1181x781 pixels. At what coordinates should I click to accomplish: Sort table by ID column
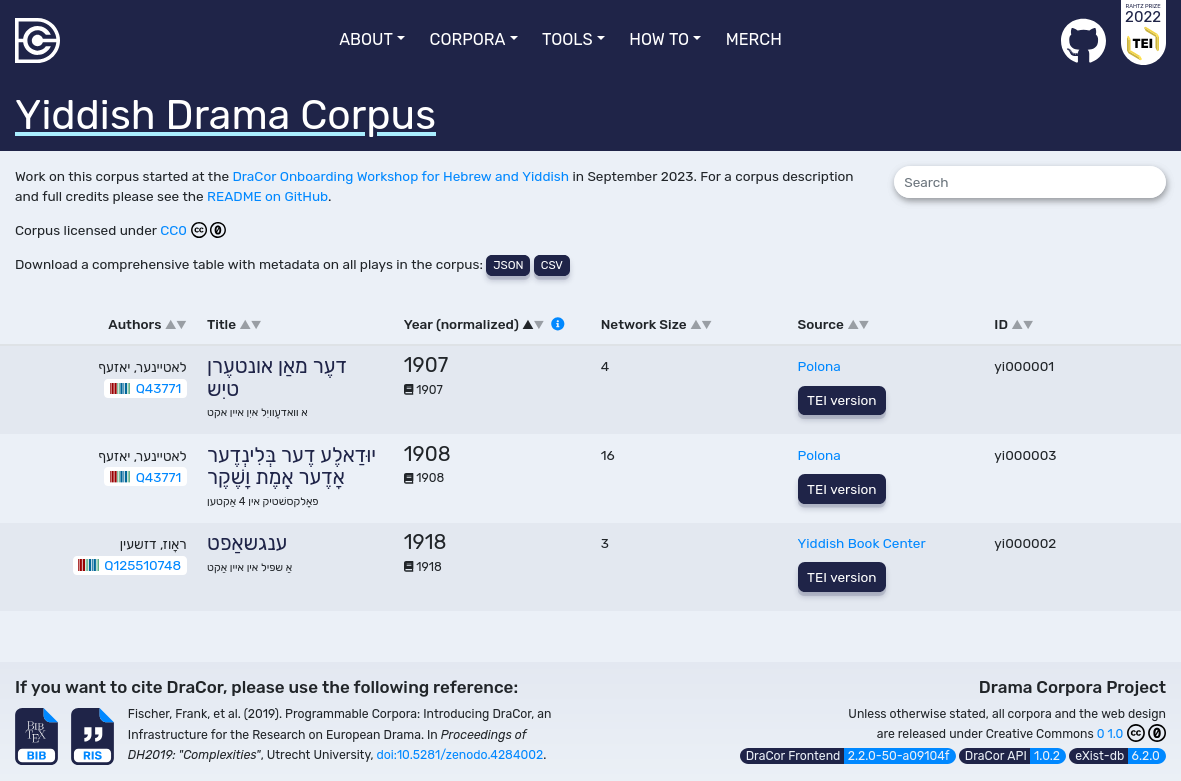click(x=1013, y=325)
